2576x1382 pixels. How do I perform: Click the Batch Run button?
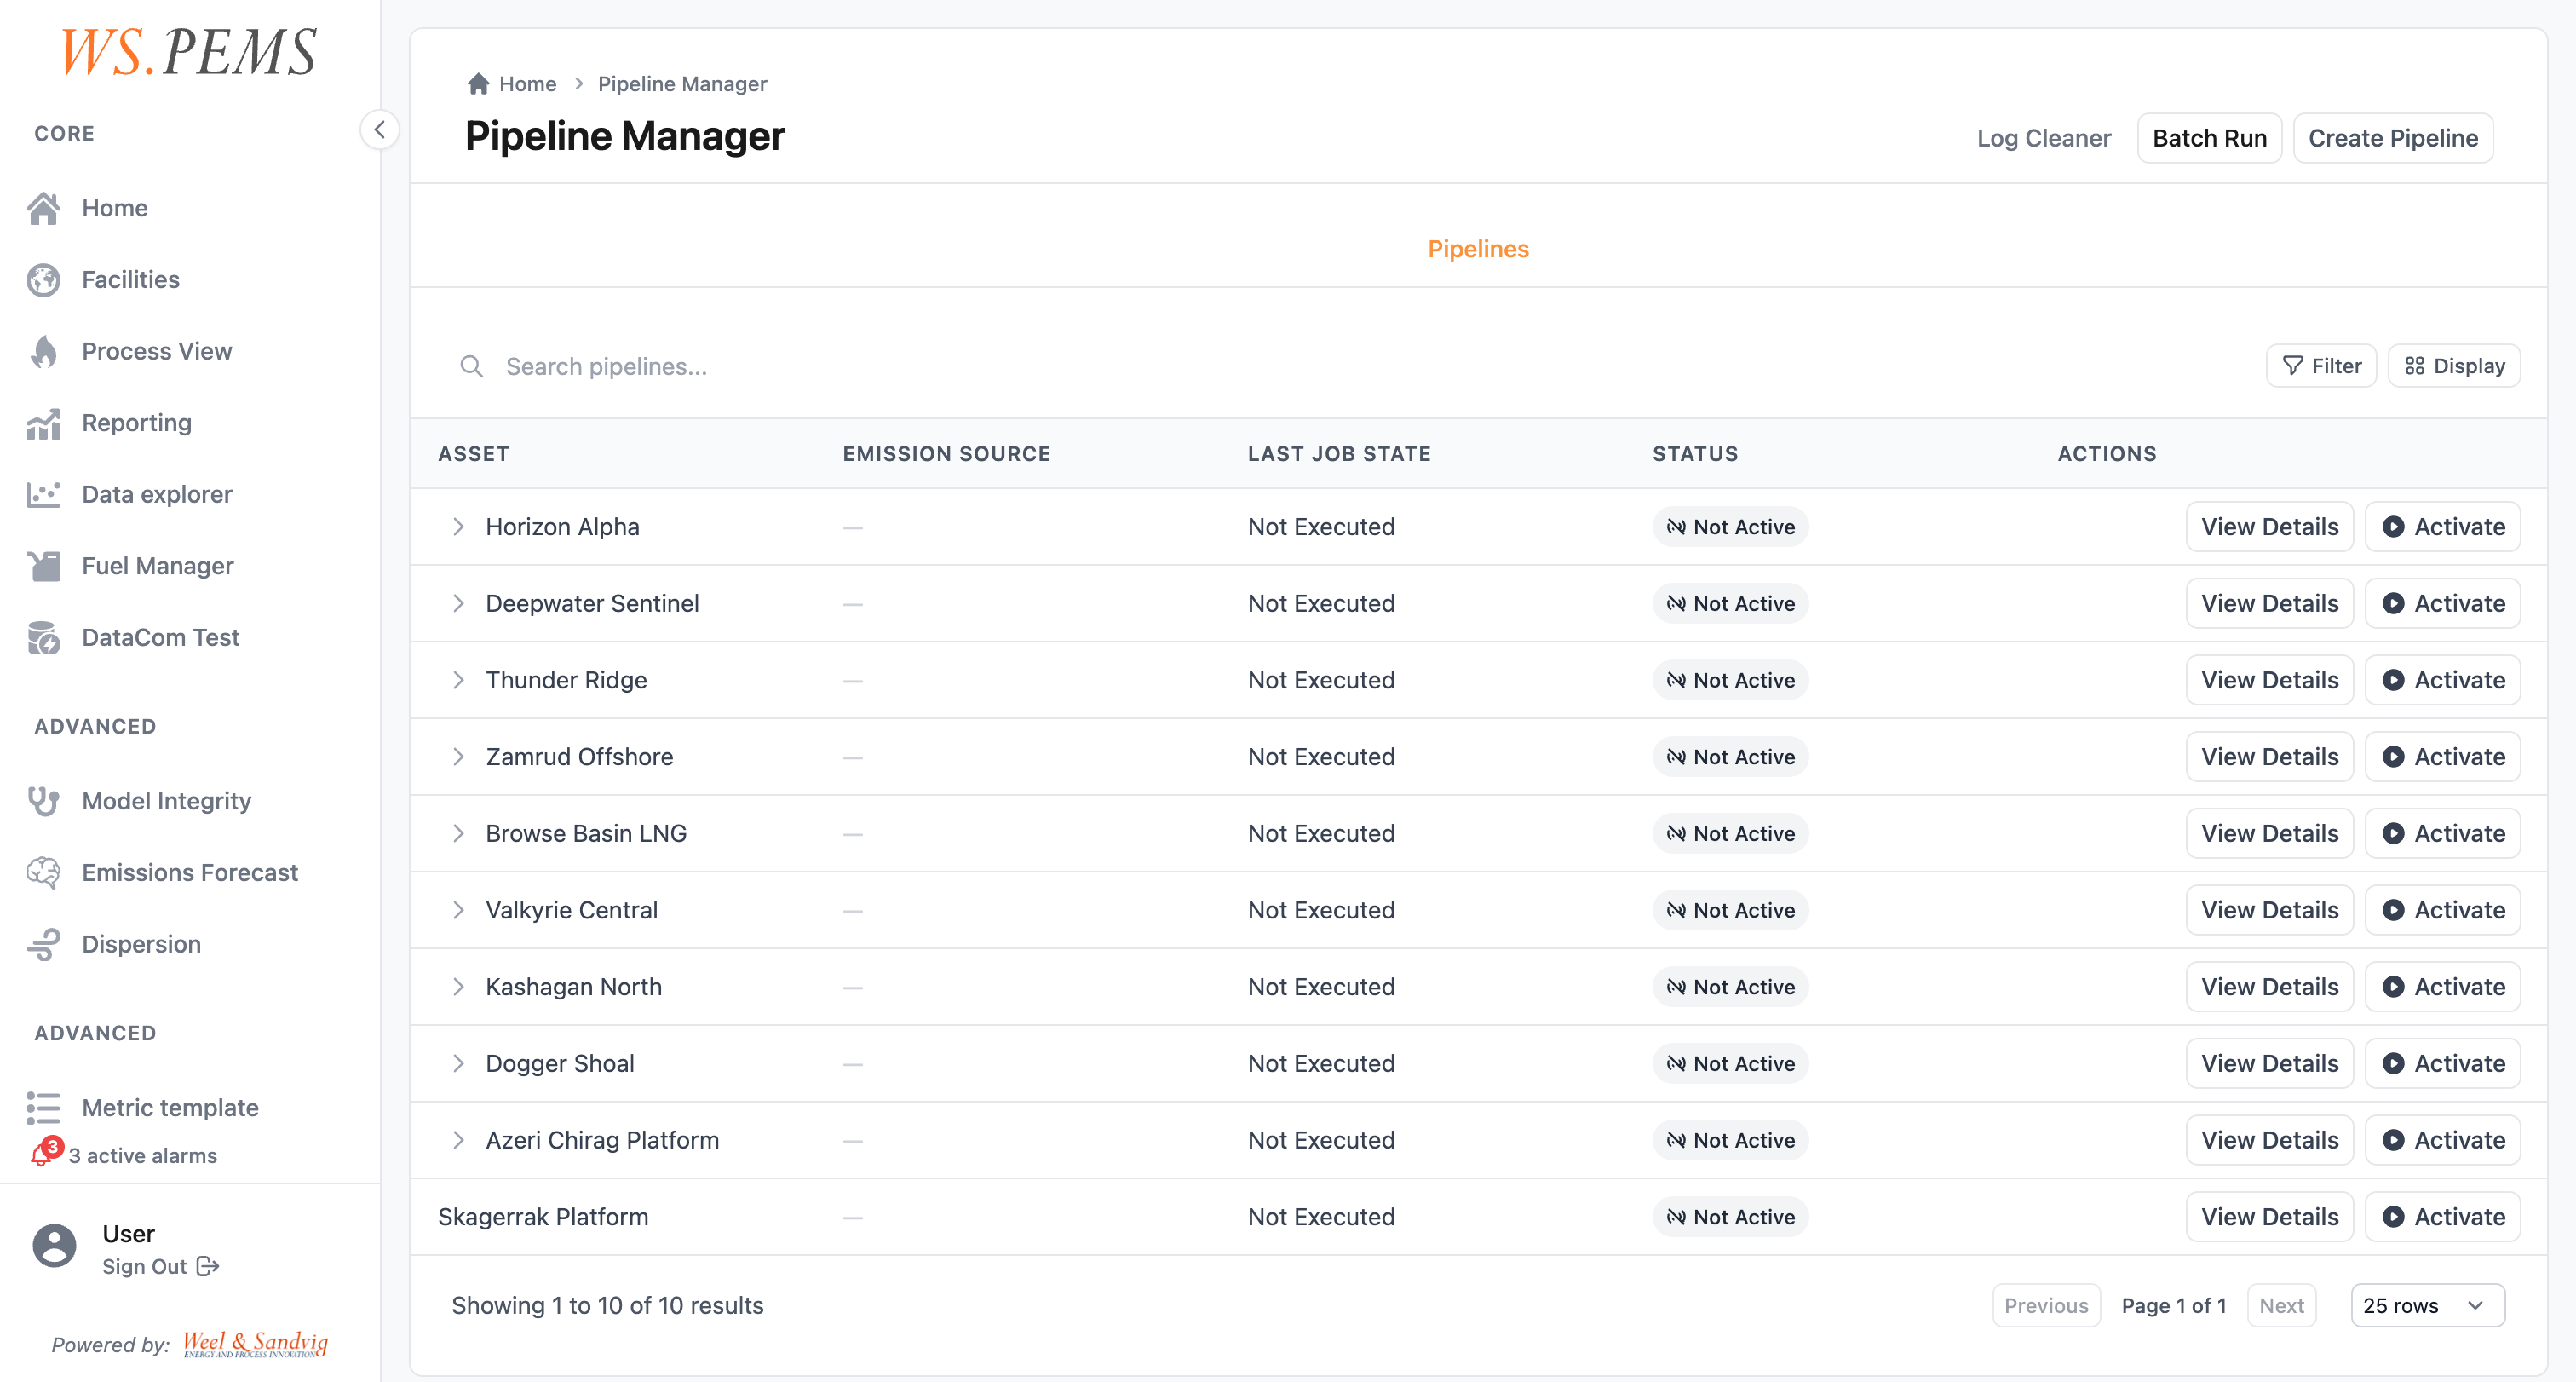(x=2209, y=138)
